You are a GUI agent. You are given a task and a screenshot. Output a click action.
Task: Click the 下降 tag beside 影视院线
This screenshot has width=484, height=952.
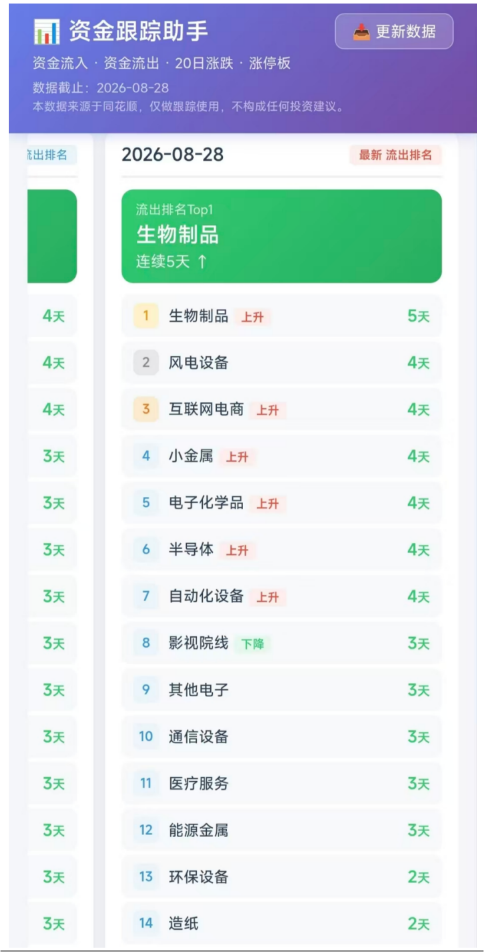coord(253,644)
